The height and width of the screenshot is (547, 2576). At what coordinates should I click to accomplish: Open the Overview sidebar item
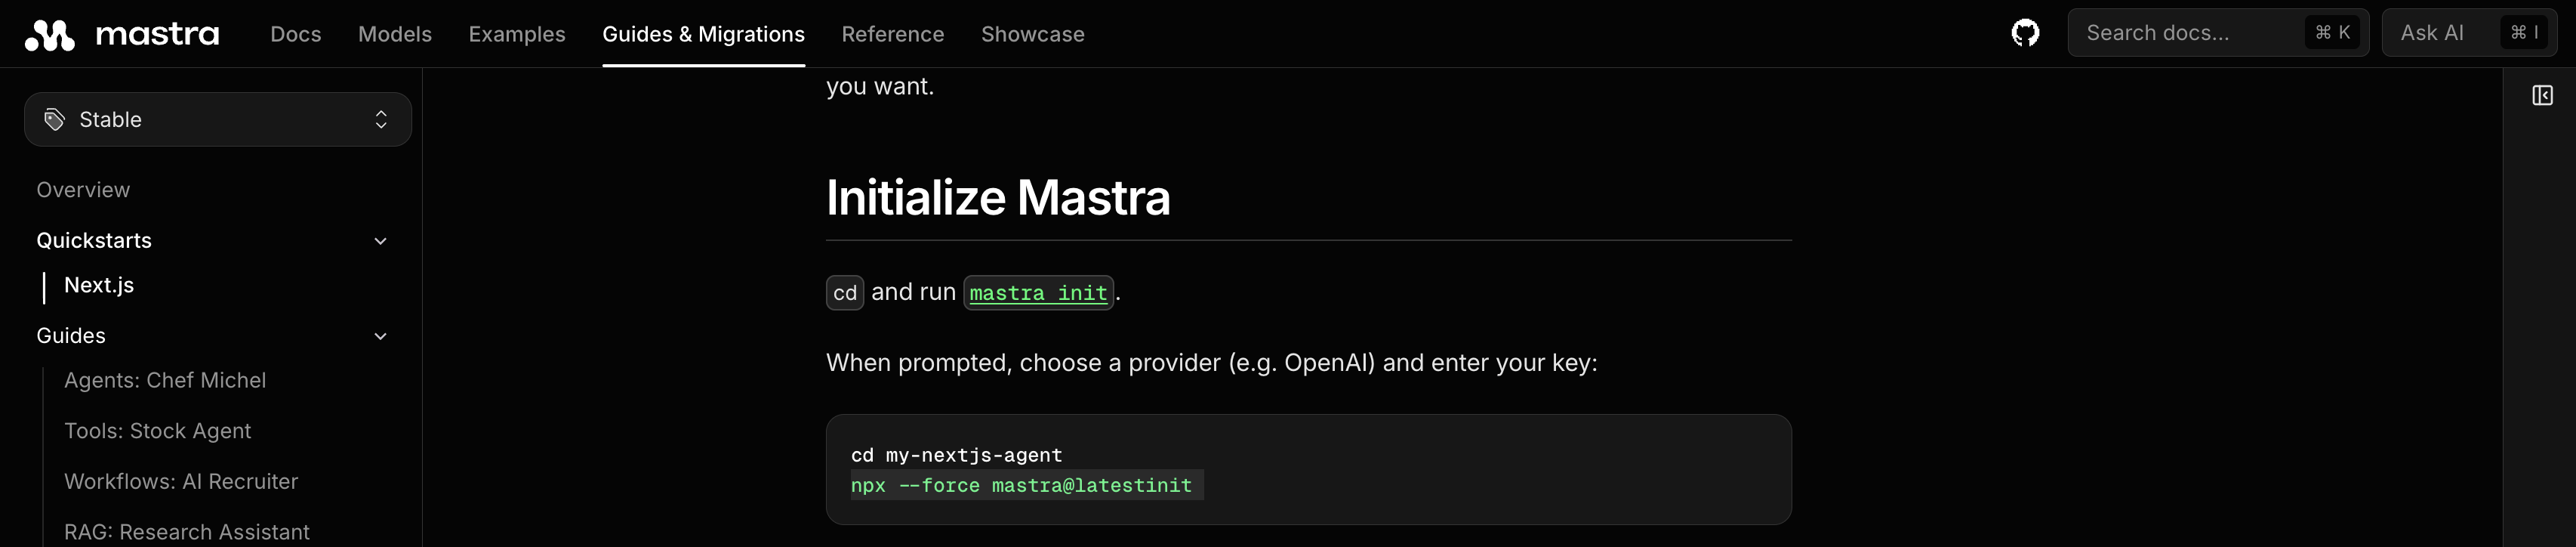click(x=83, y=190)
